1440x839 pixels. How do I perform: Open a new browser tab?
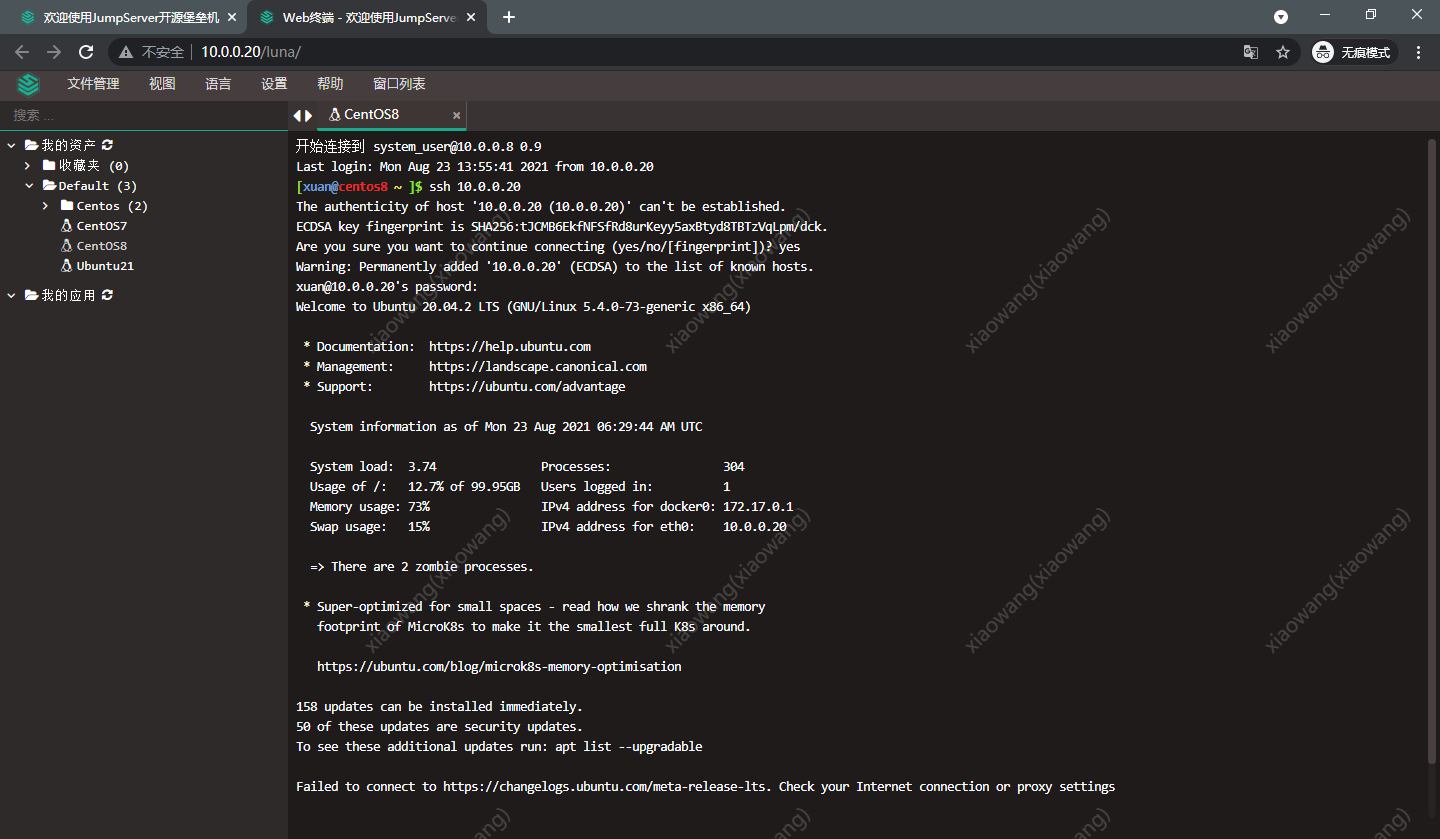(x=509, y=17)
